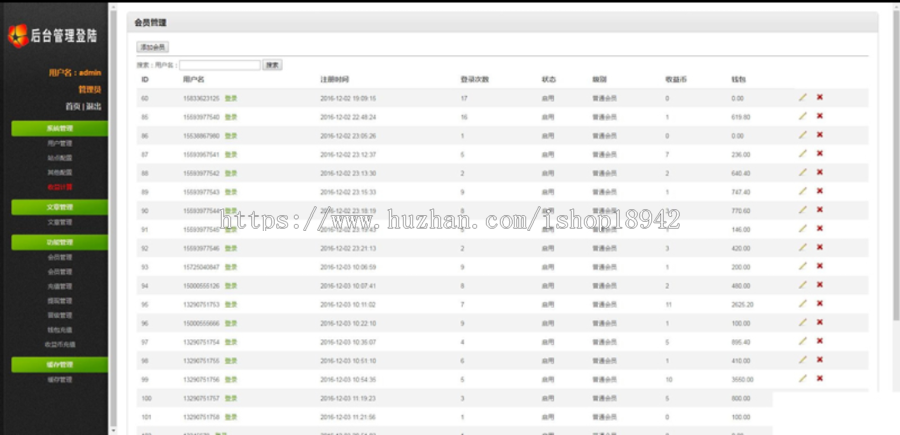Delete the row for user 15593977543
This screenshot has width=900, height=435.
click(820, 191)
